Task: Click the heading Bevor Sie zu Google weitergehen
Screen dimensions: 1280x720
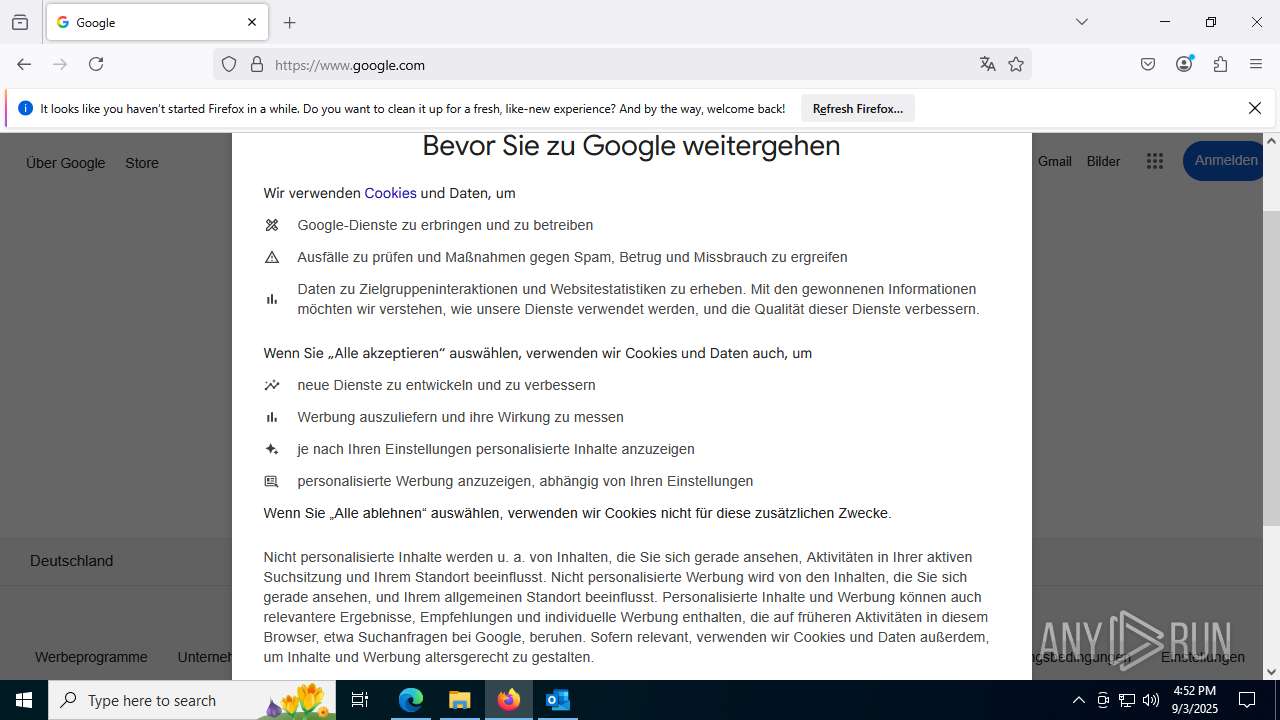Action: tap(631, 146)
